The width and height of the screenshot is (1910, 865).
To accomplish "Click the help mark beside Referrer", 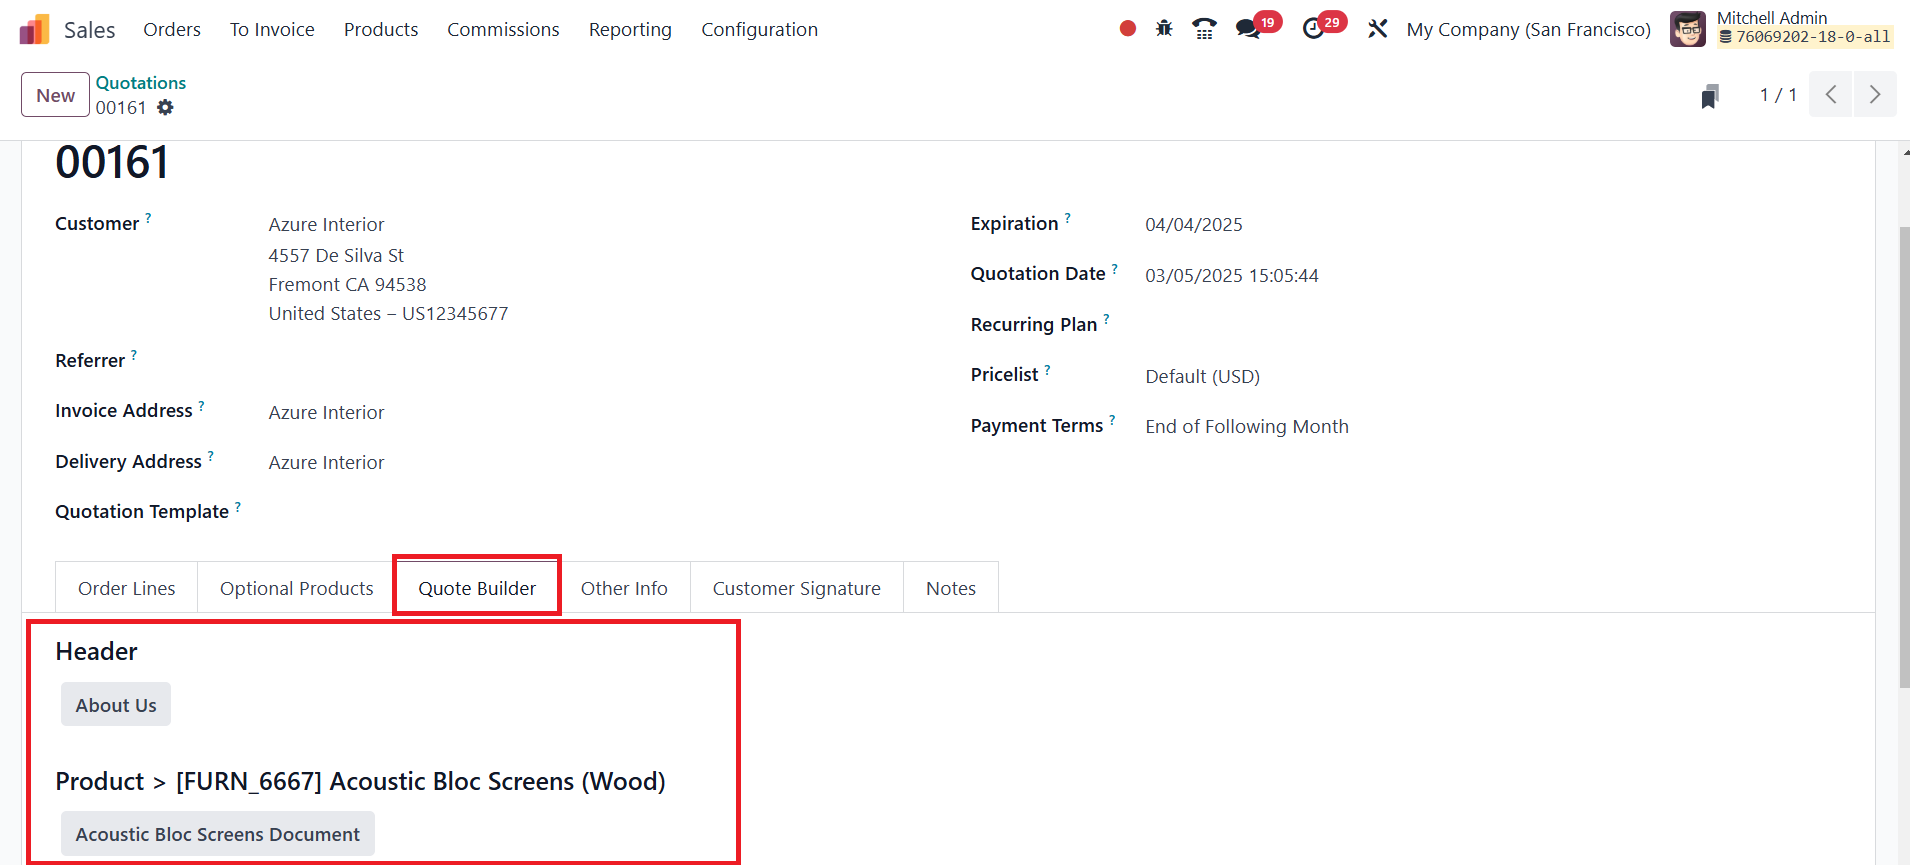I will (x=134, y=354).
